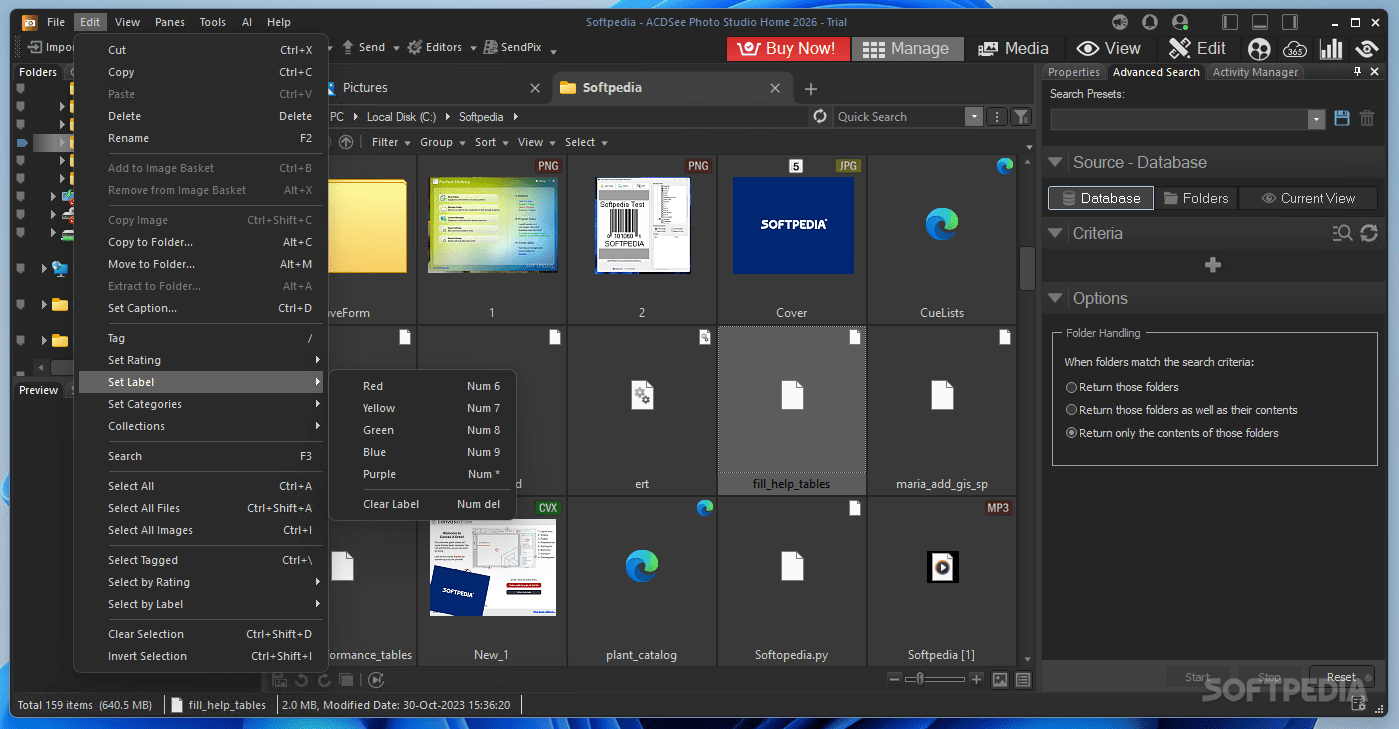The width and height of the screenshot is (1399, 729).
Task: Click the filter funnel icon beside Quick Search
Action: (x=1020, y=117)
